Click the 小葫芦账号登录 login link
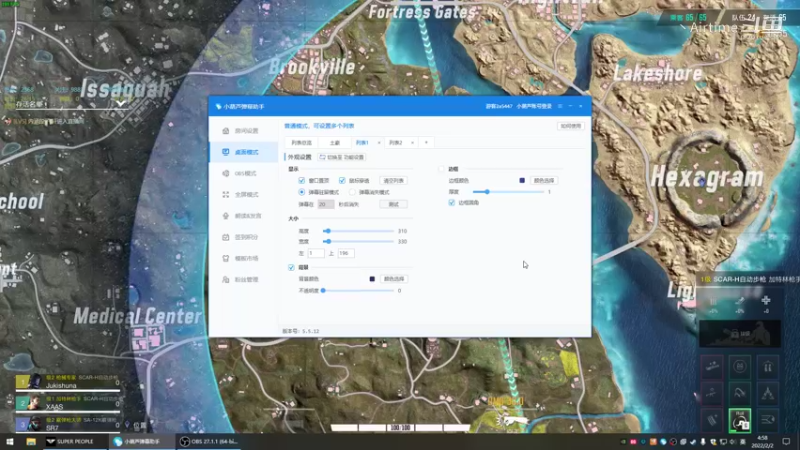The width and height of the screenshot is (800, 450). pyautogui.click(x=534, y=106)
